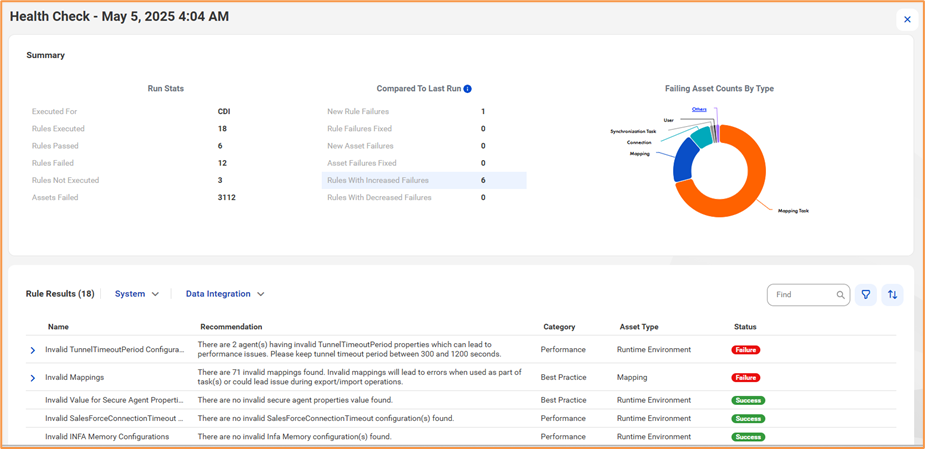Select the Rules With Increased Failures row
The image size is (925, 449).
424,181
